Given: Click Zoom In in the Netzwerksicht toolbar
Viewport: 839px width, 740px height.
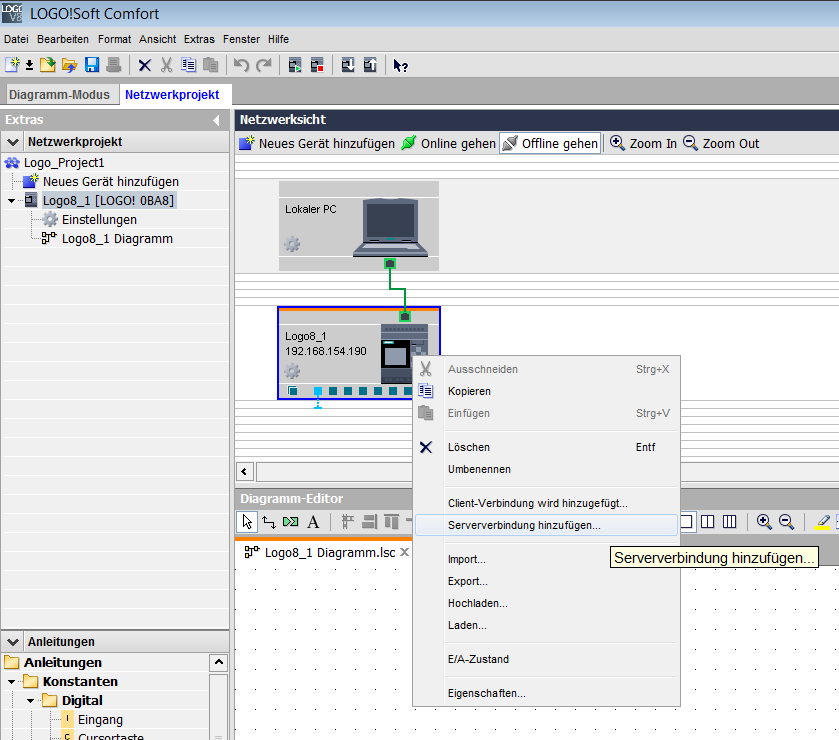Looking at the screenshot, I should click(x=643, y=143).
